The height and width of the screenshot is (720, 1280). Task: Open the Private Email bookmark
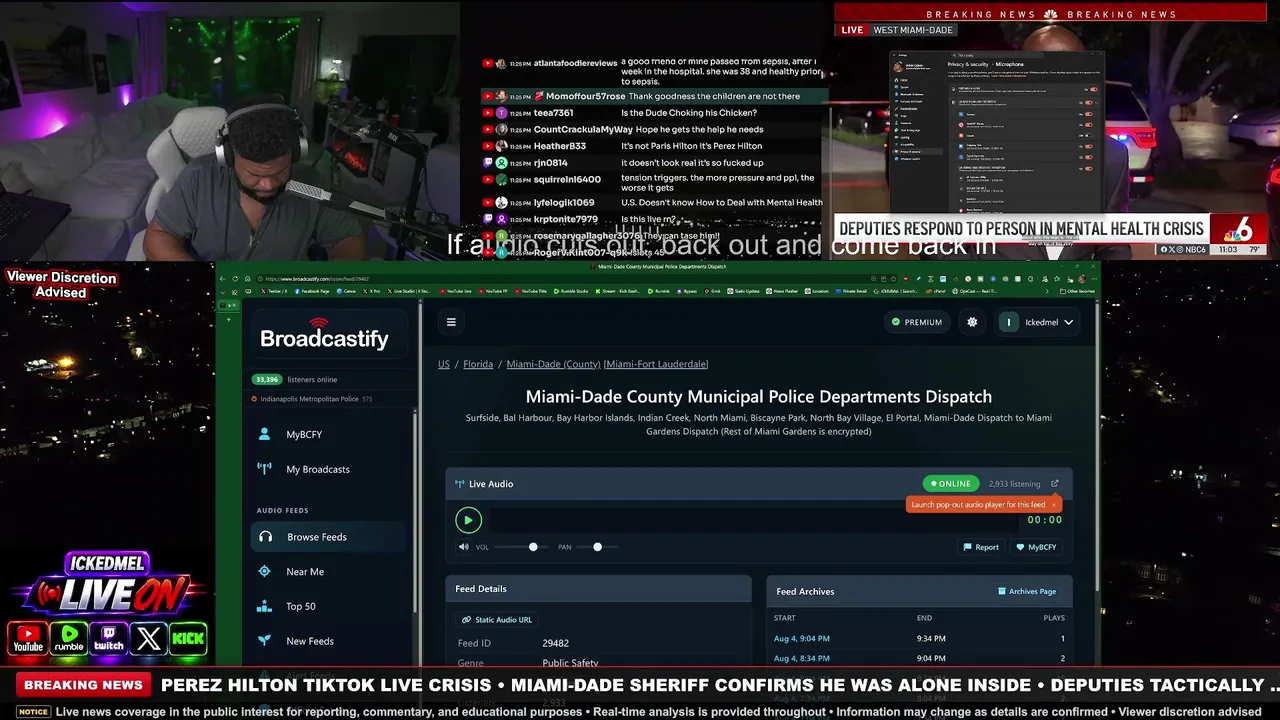pos(852,291)
